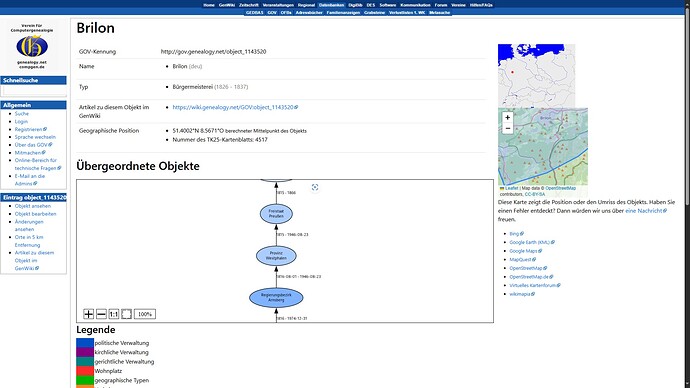Click the teal gerichtliche Verwaltung swatch

[x=85, y=362]
